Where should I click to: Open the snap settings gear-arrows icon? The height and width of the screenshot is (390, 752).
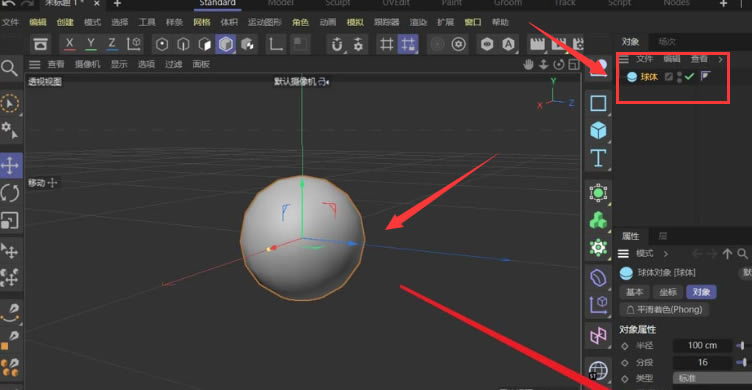(x=358, y=45)
